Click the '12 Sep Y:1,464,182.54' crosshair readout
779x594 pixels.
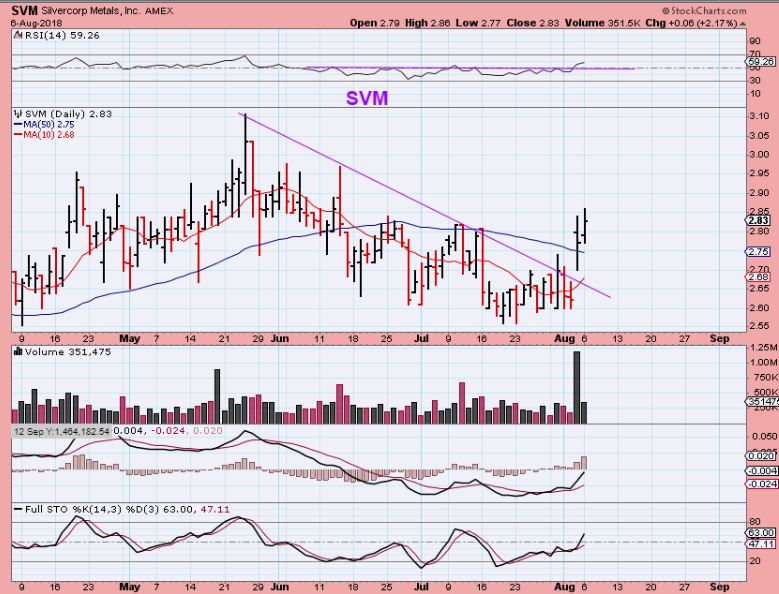(x=62, y=431)
